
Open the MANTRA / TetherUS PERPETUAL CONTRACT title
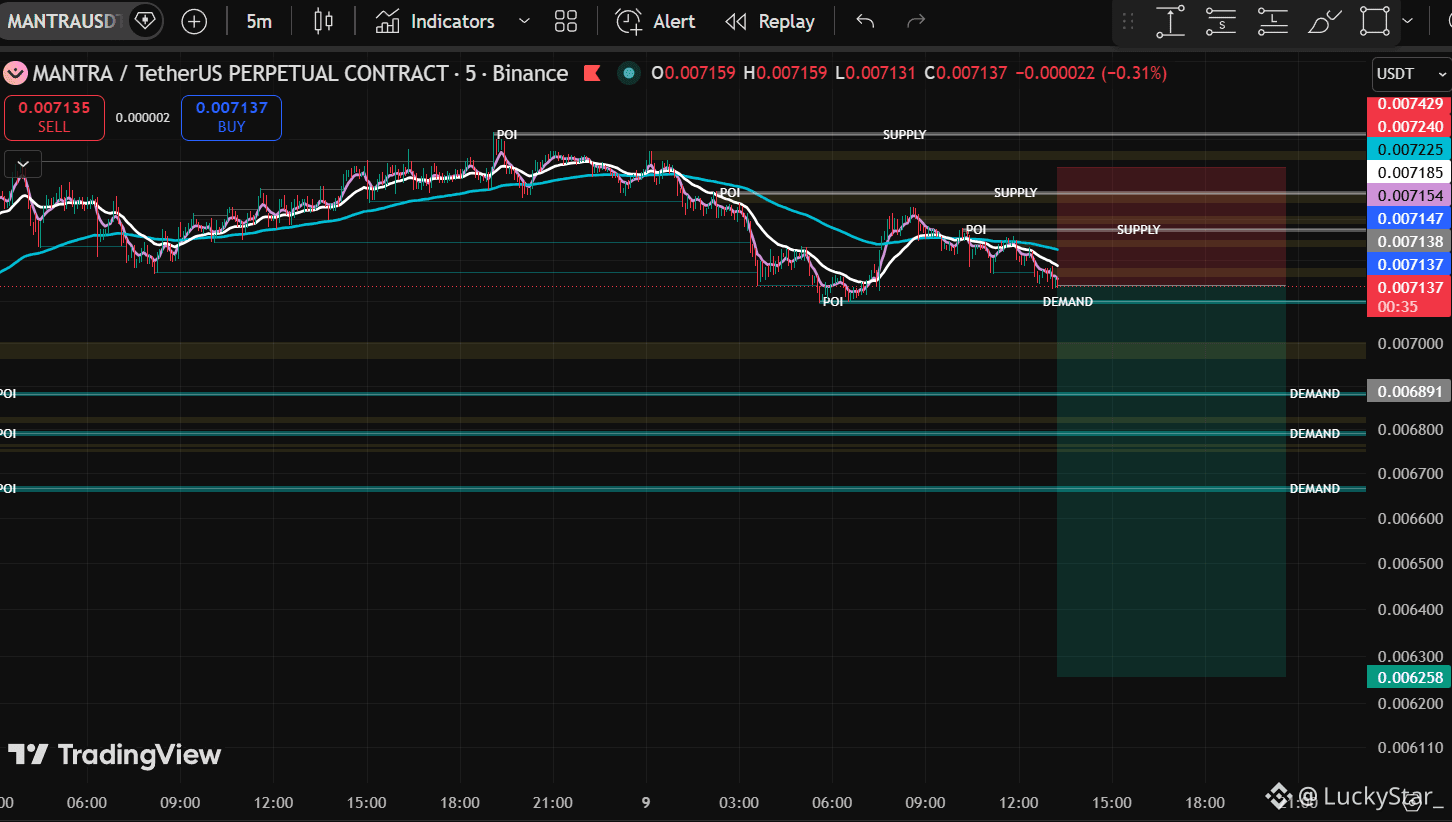point(300,73)
